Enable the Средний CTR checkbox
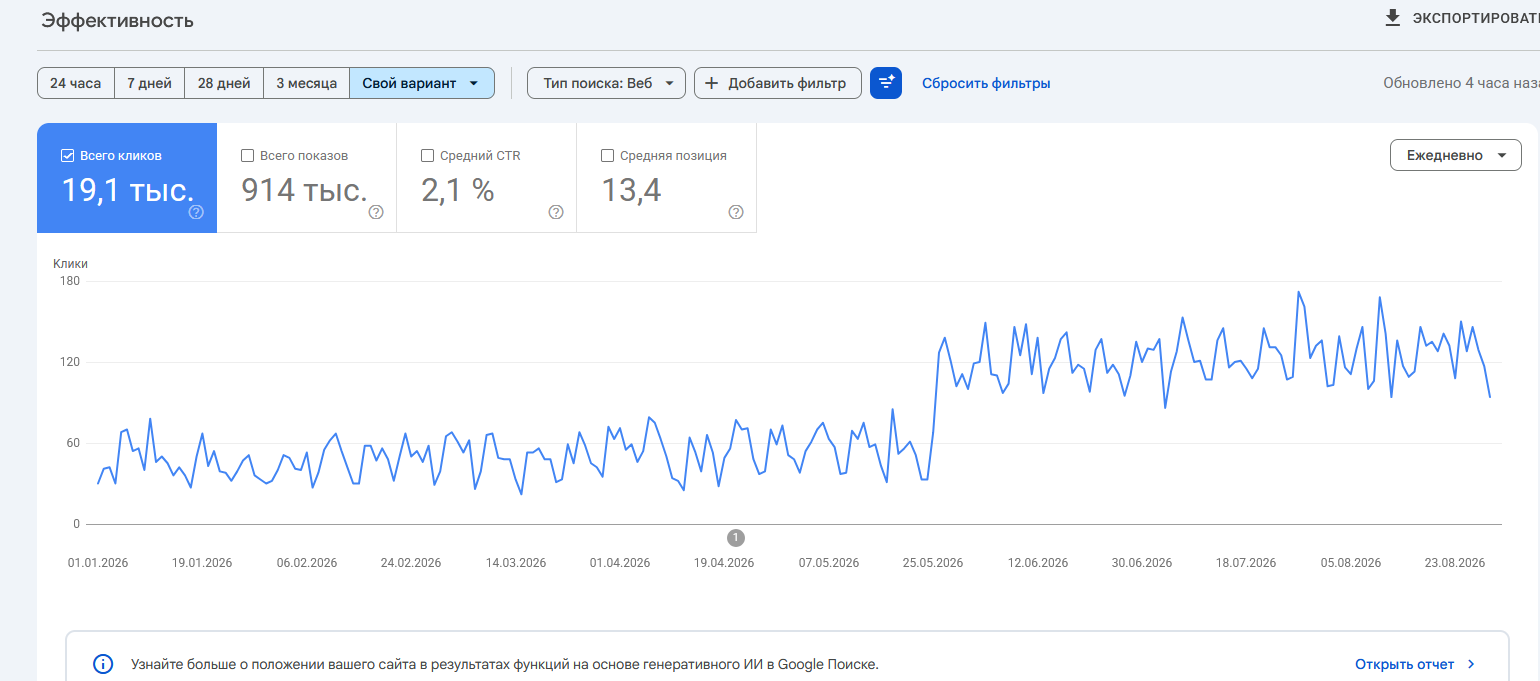 pyautogui.click(x=427, y=155)
